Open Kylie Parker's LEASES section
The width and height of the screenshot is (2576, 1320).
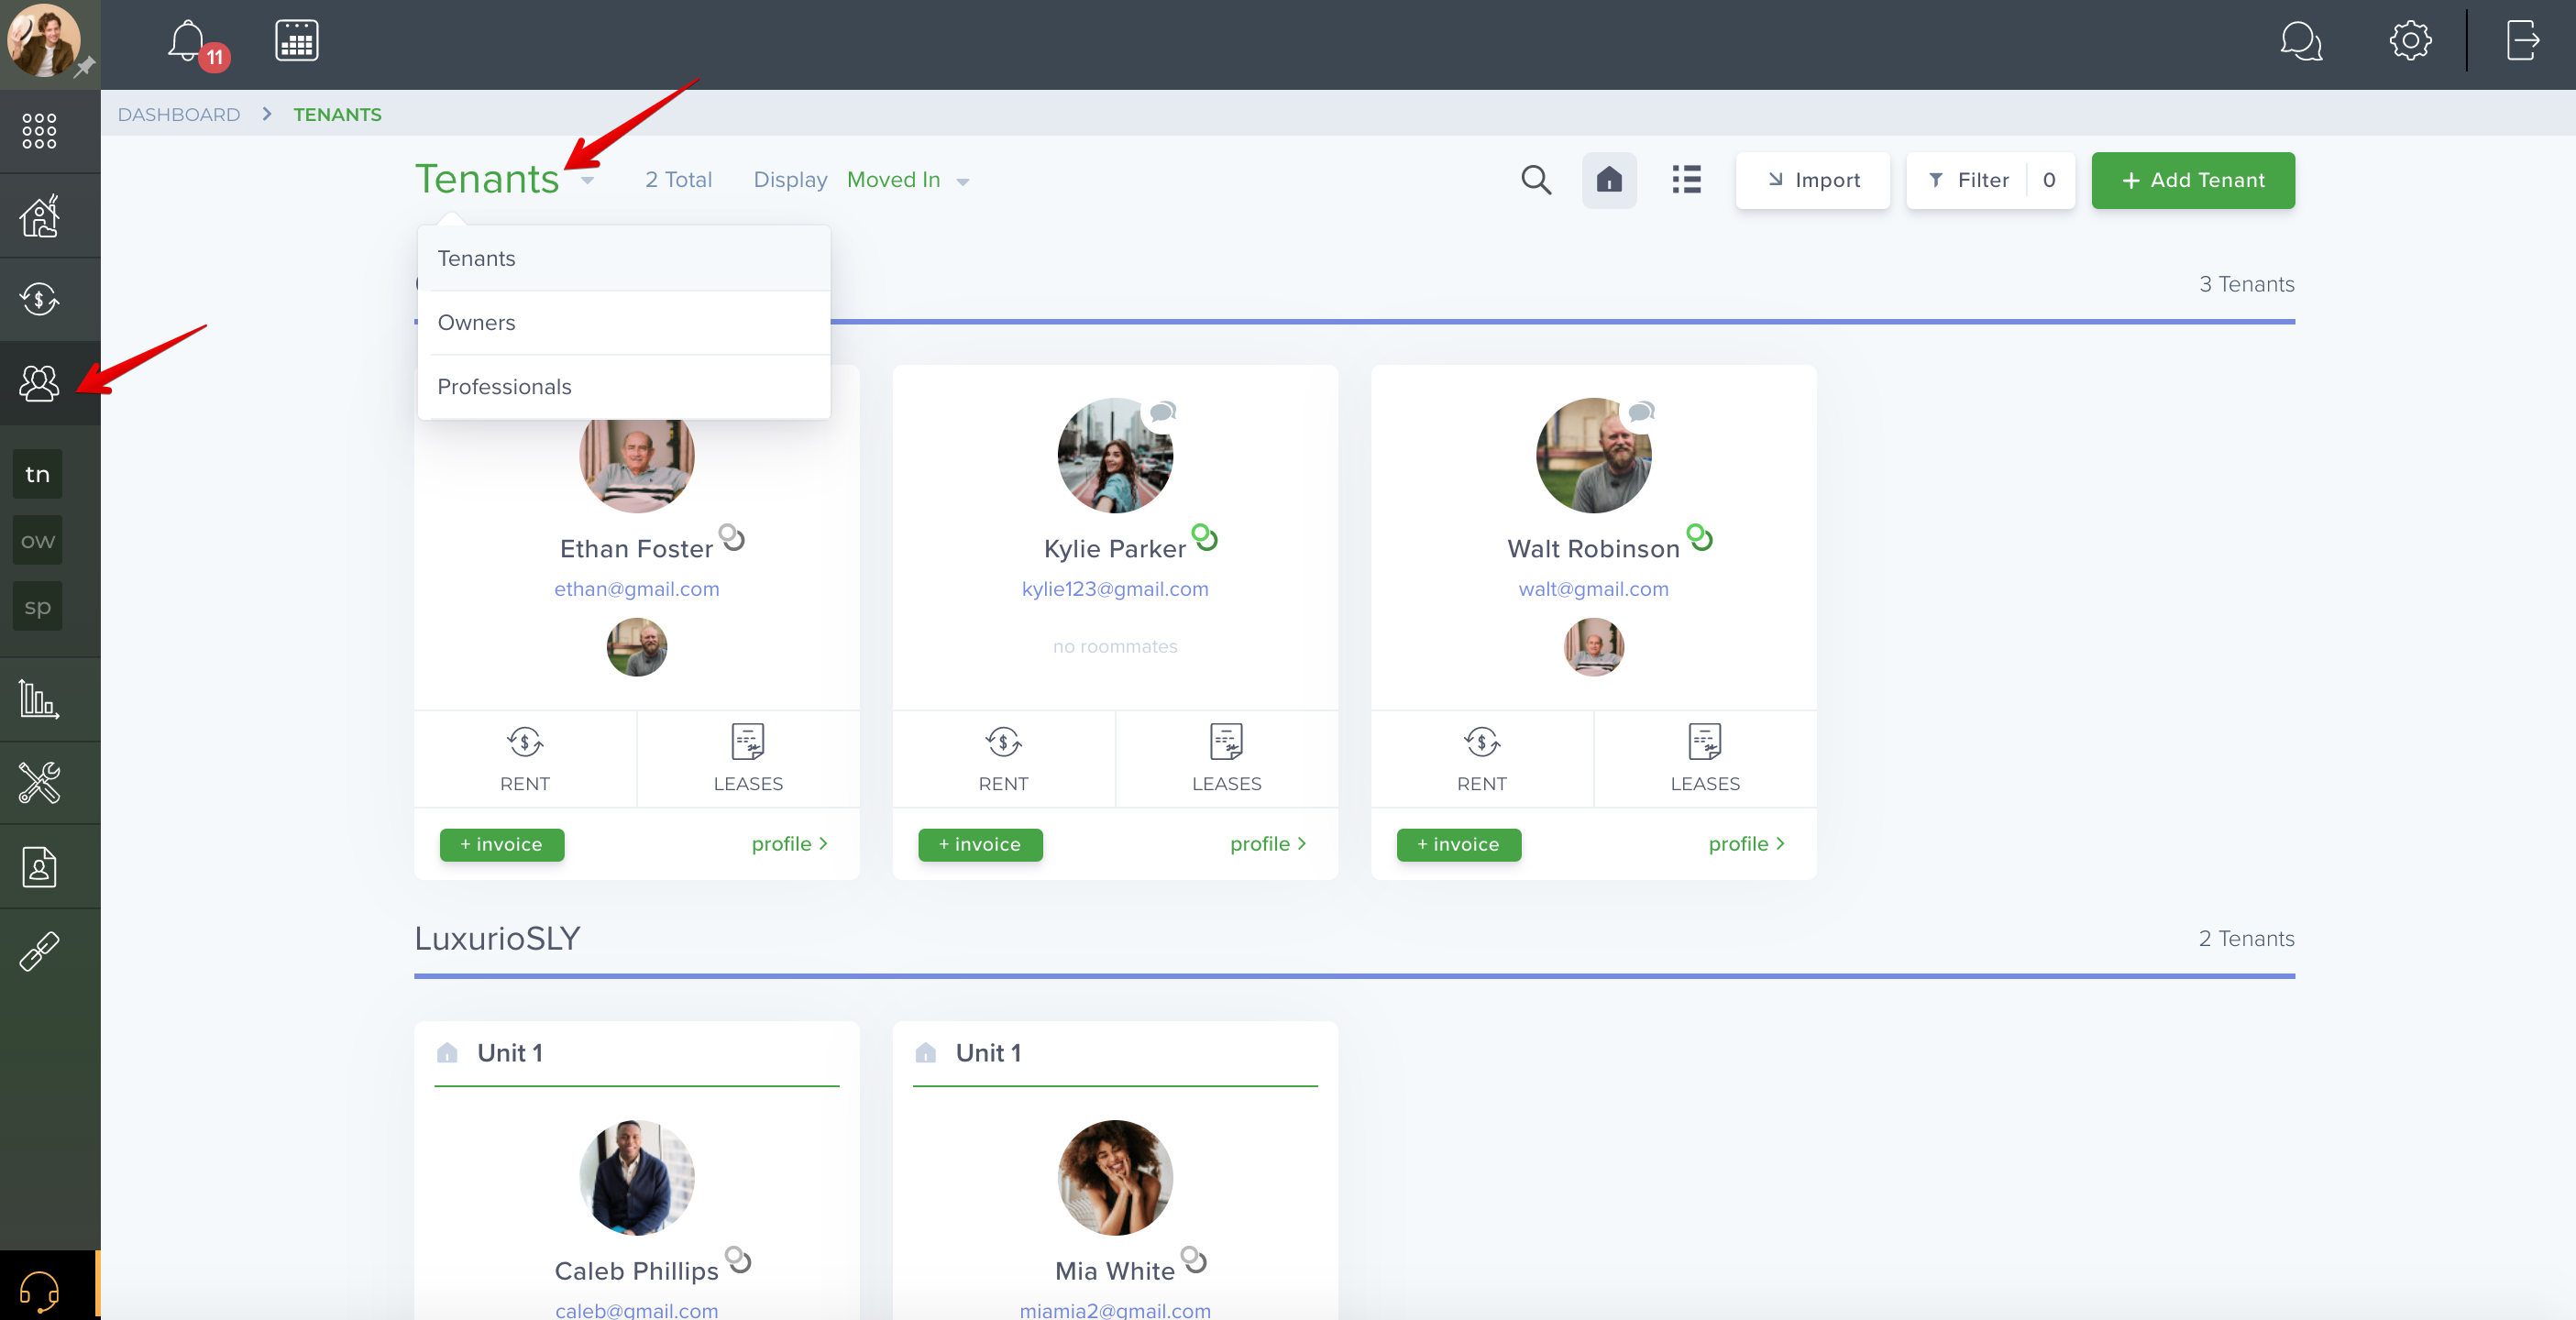[1227, 759]
